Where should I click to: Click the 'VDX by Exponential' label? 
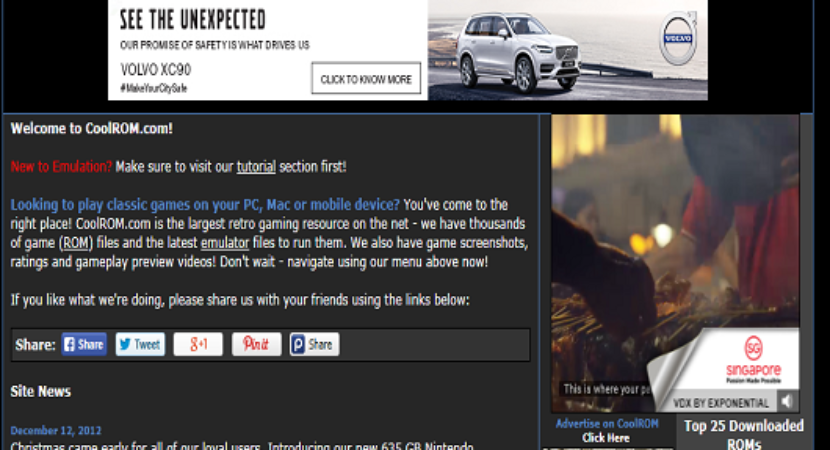tap(721, 403)
